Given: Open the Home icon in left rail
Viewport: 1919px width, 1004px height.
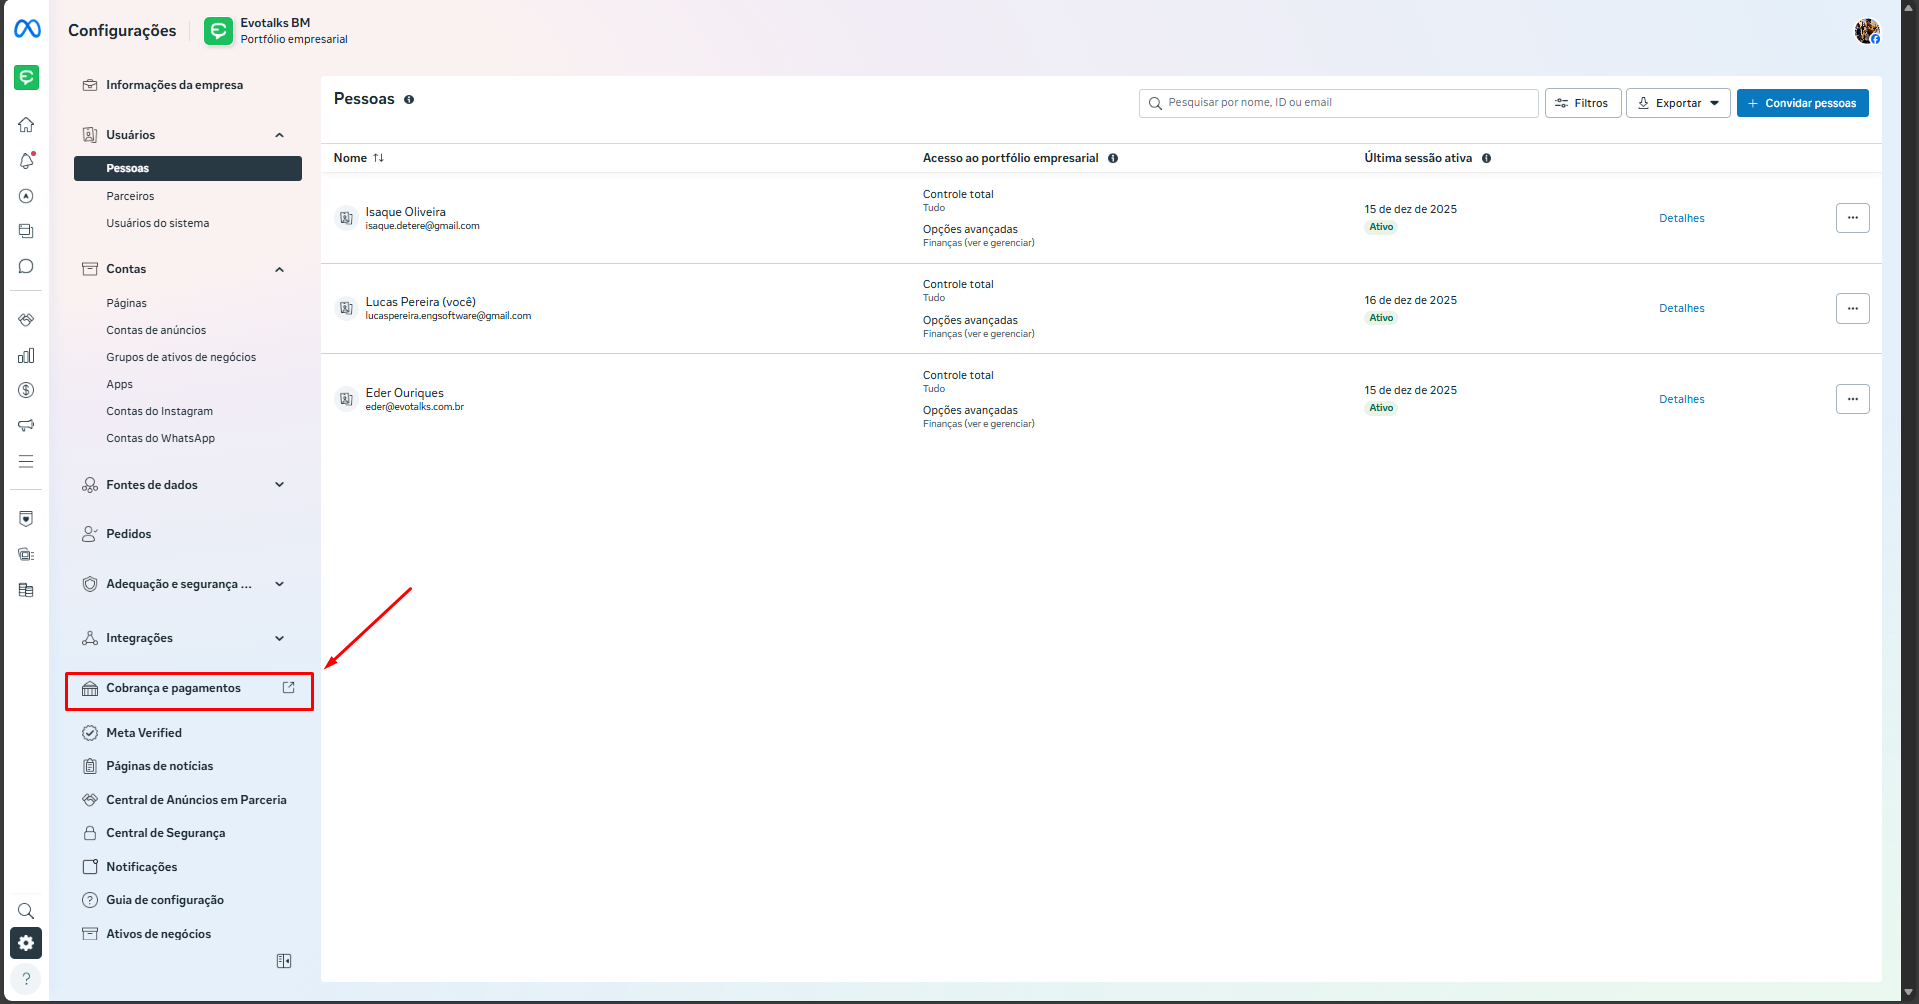Looking at the screenshot, I should click(x=26, y=125).
